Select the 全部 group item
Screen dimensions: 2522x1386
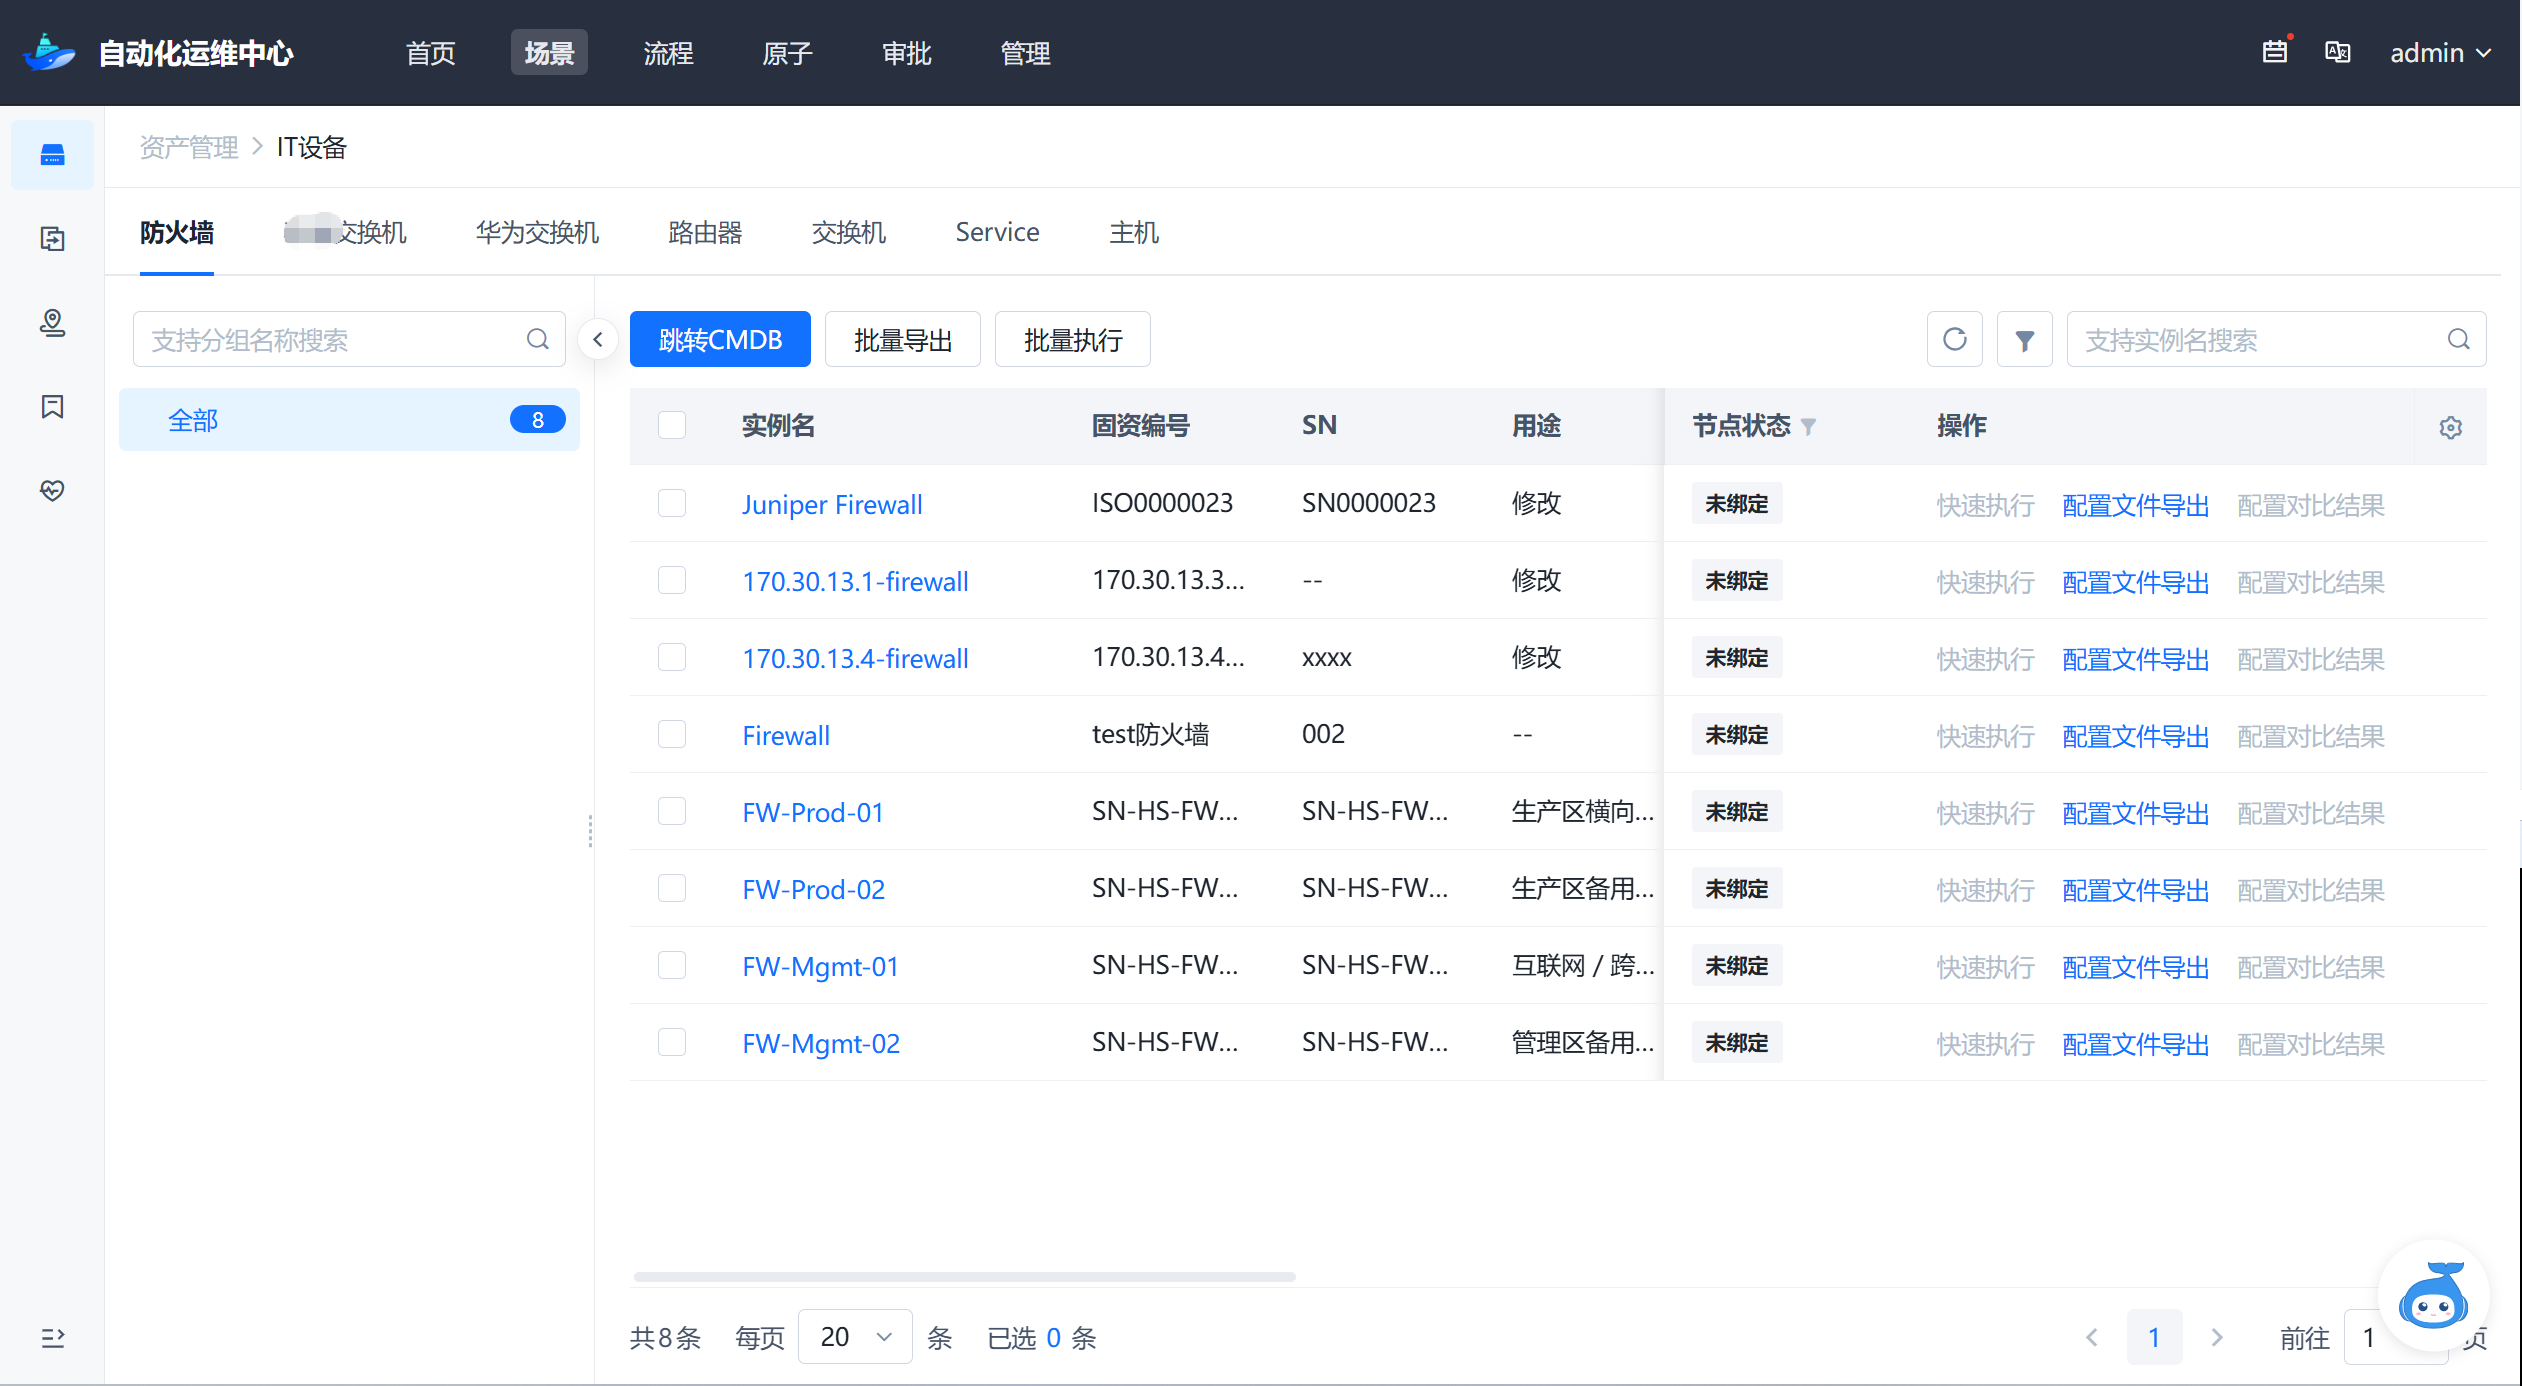click(x=349, y=420)
